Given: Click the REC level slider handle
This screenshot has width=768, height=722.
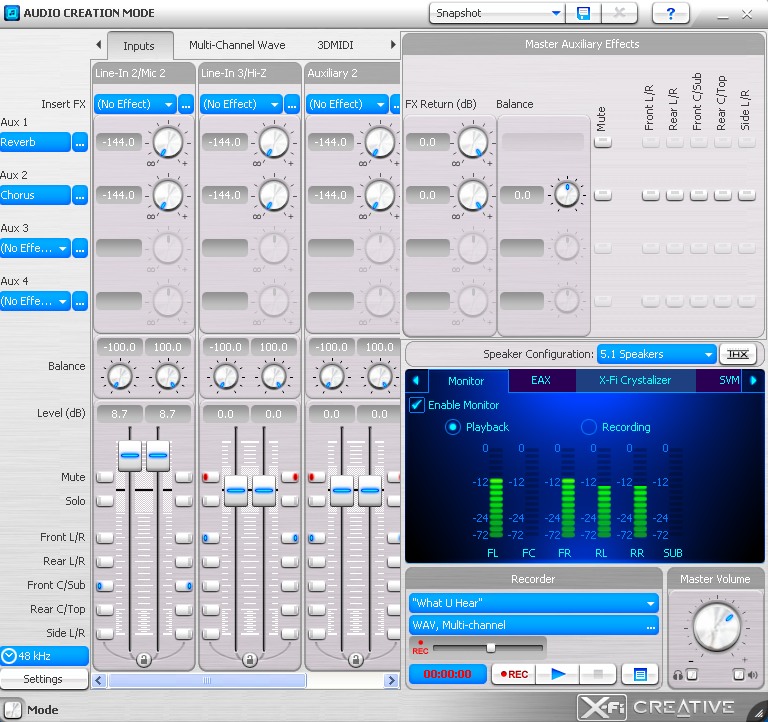Looking at the screenshot, I should click(x=490, y=648).
